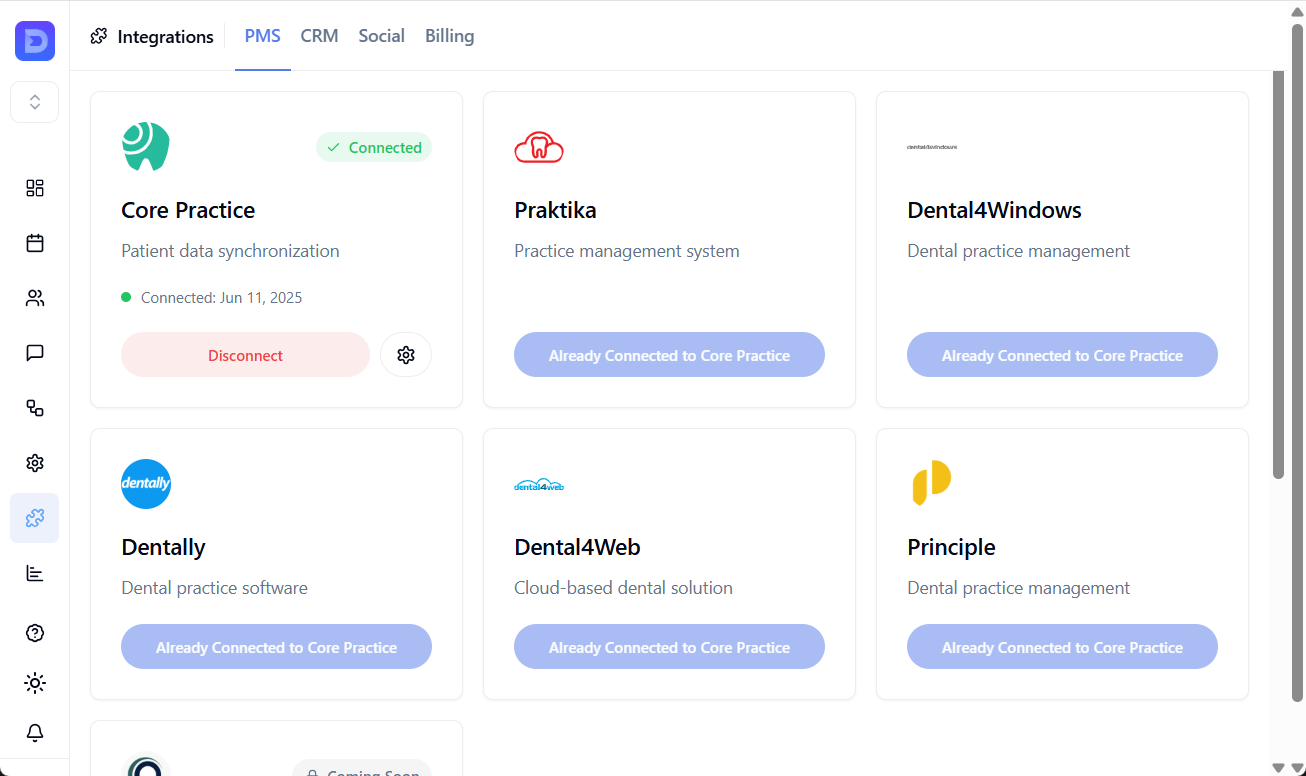Select the Social tab
The image size is (1306, 776).
(x=381, y=36)
